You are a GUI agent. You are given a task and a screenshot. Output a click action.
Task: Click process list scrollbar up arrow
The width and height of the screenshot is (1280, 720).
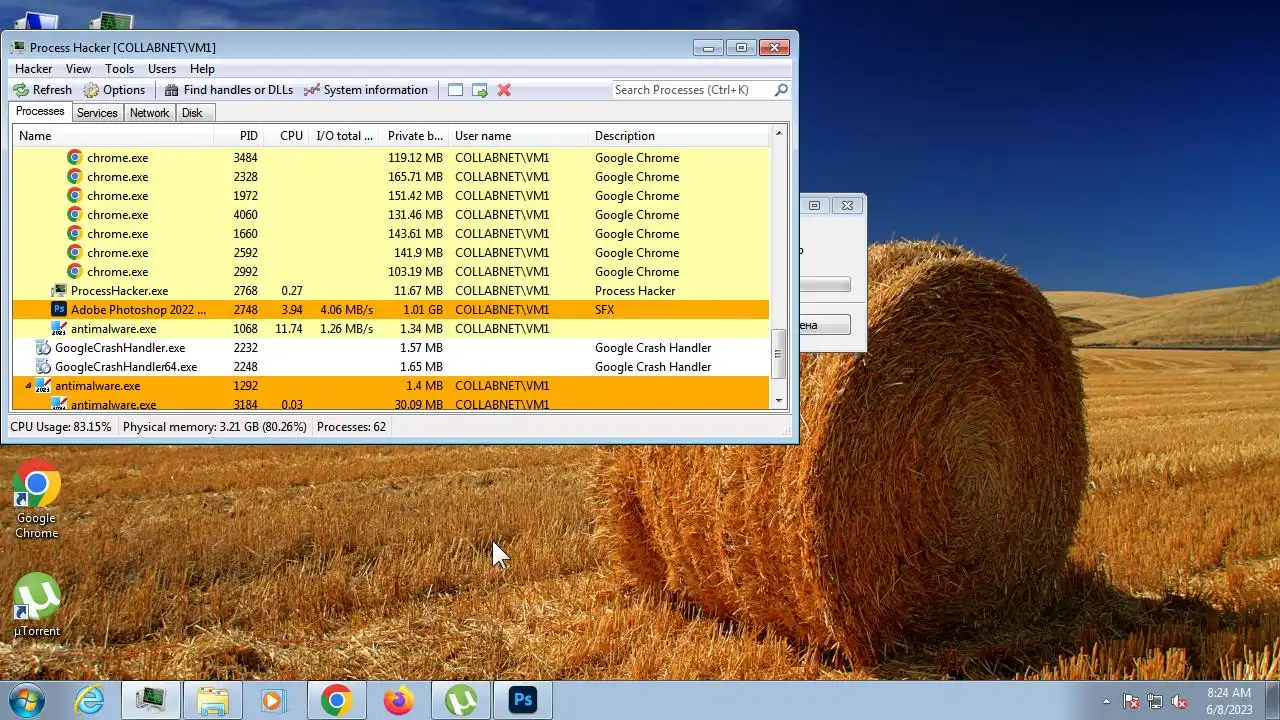click(779, 135)
